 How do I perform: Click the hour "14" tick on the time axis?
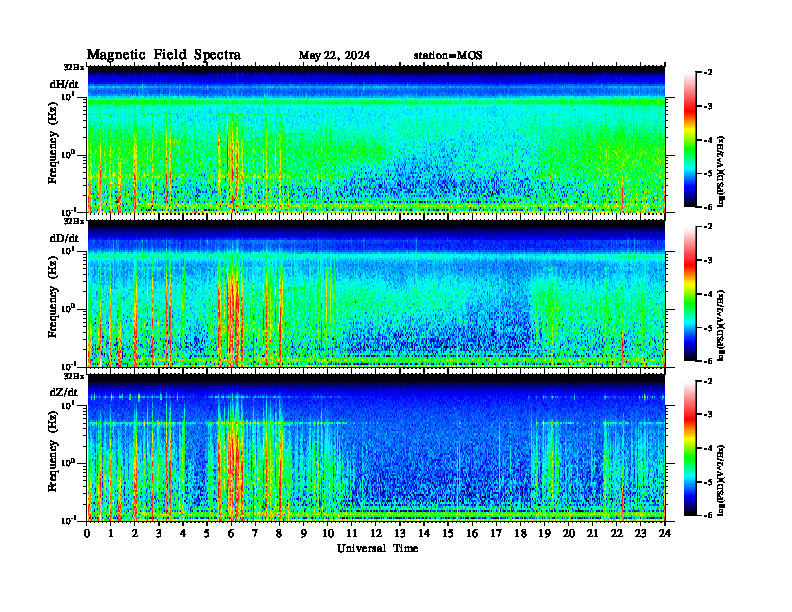[424, 534]
